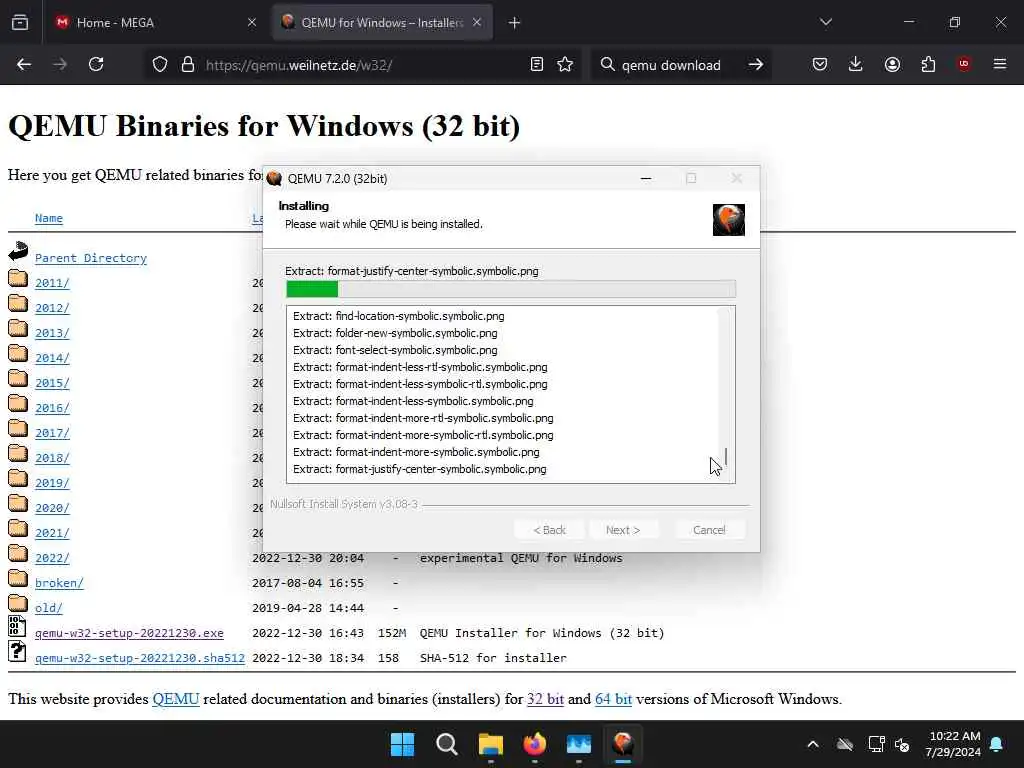Viewport: 1024px width, 768px height.
Task: Open the 2022/ folder link
Action: [52, 558]
